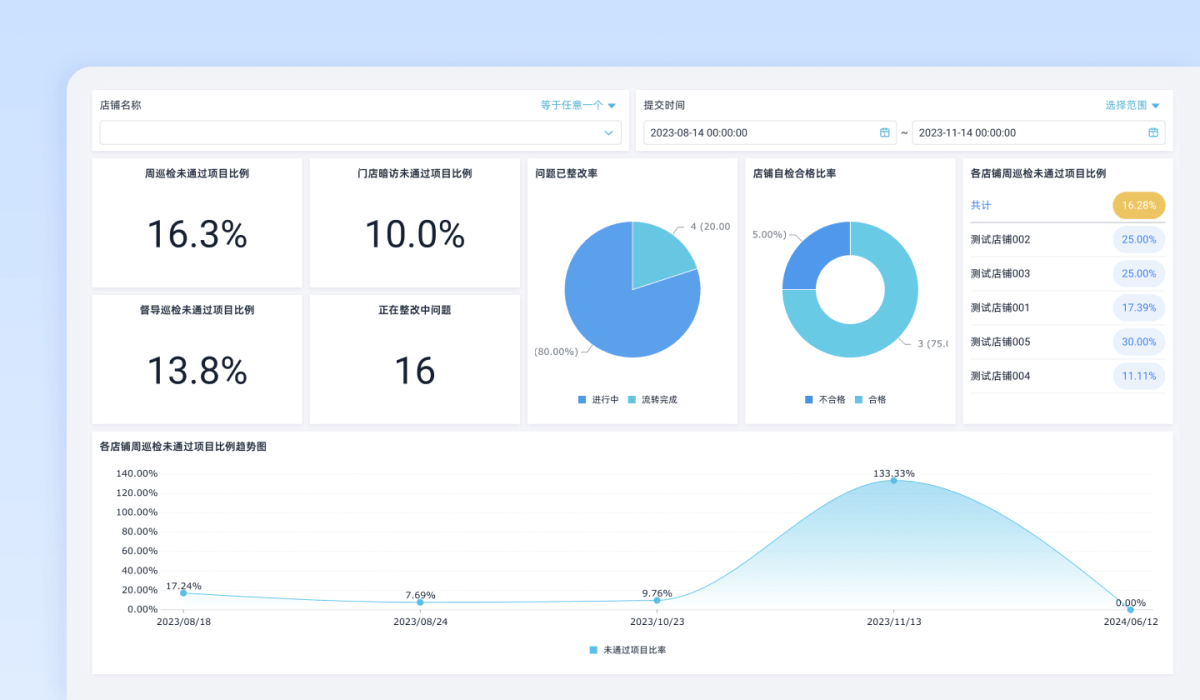This screenshot has width=1200, height=700.
Task: Select row 测试店铺002
Action: [x=1068, y=240]
